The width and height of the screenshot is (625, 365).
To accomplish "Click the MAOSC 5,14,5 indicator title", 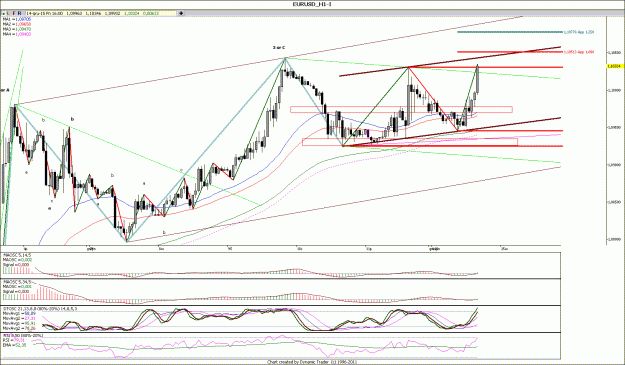I will [x=16, y=255].
